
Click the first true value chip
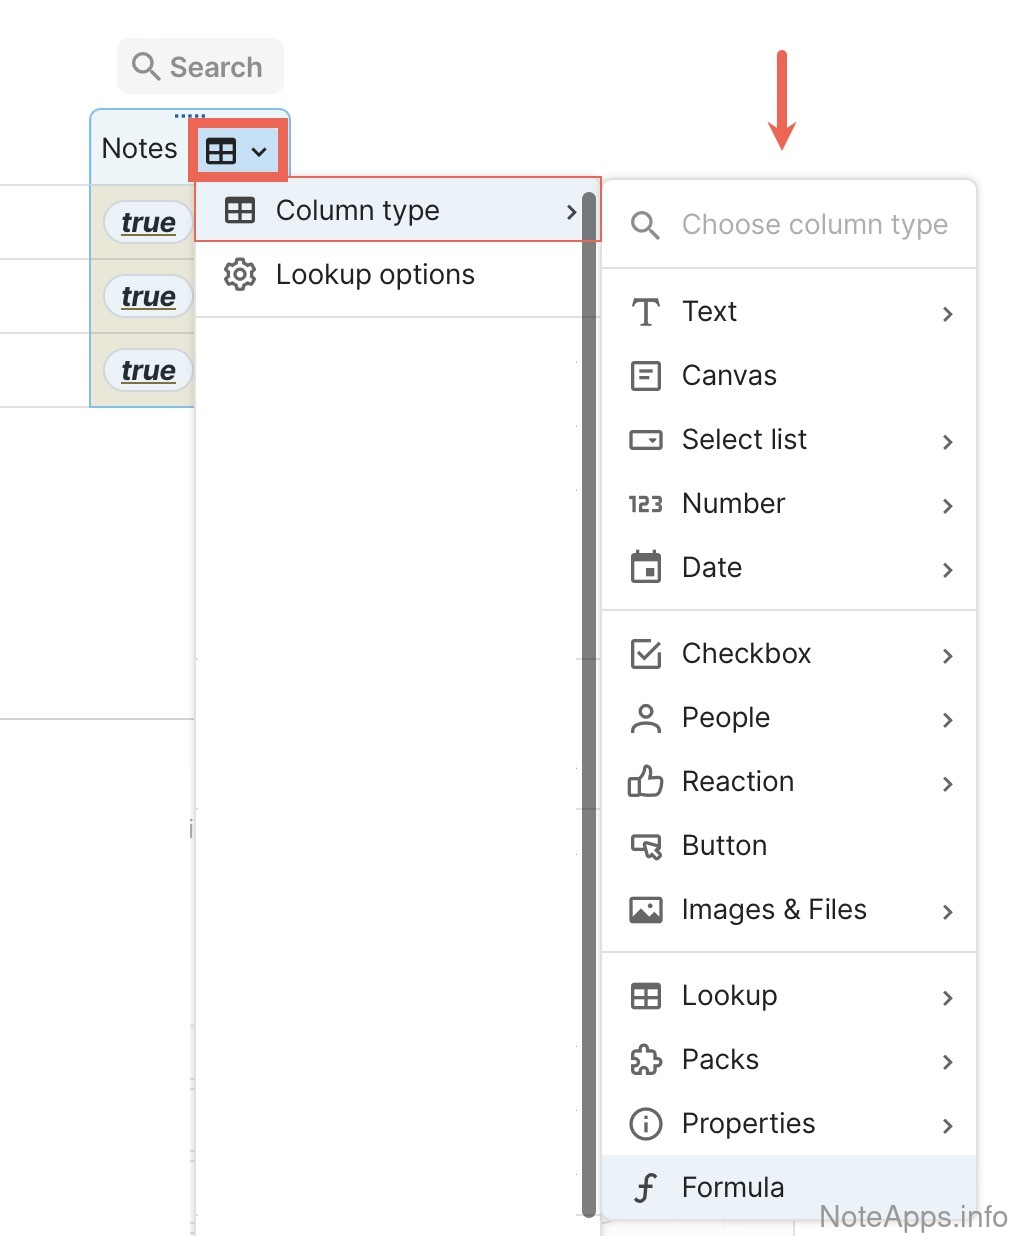pos(148,222)
